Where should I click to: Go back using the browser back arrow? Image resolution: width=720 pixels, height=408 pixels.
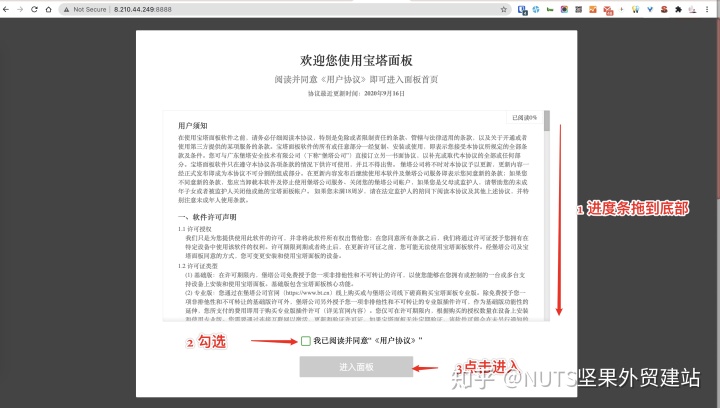[x=6, y=9]
